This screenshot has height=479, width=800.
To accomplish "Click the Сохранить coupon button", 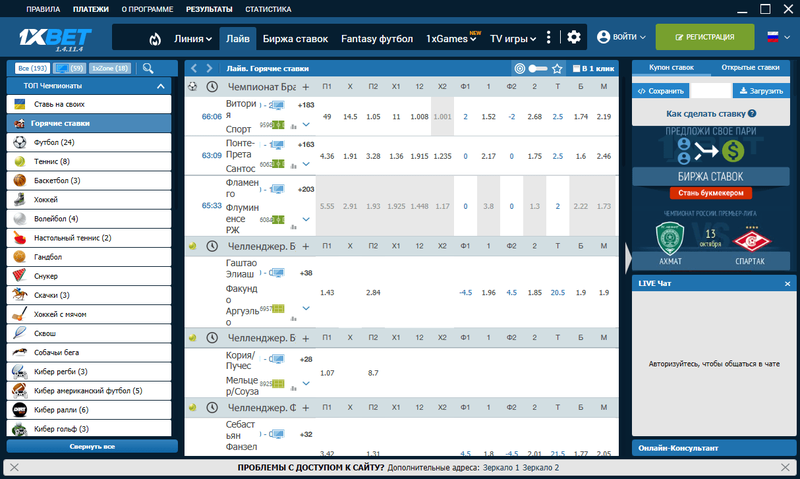I will [661, 91].
